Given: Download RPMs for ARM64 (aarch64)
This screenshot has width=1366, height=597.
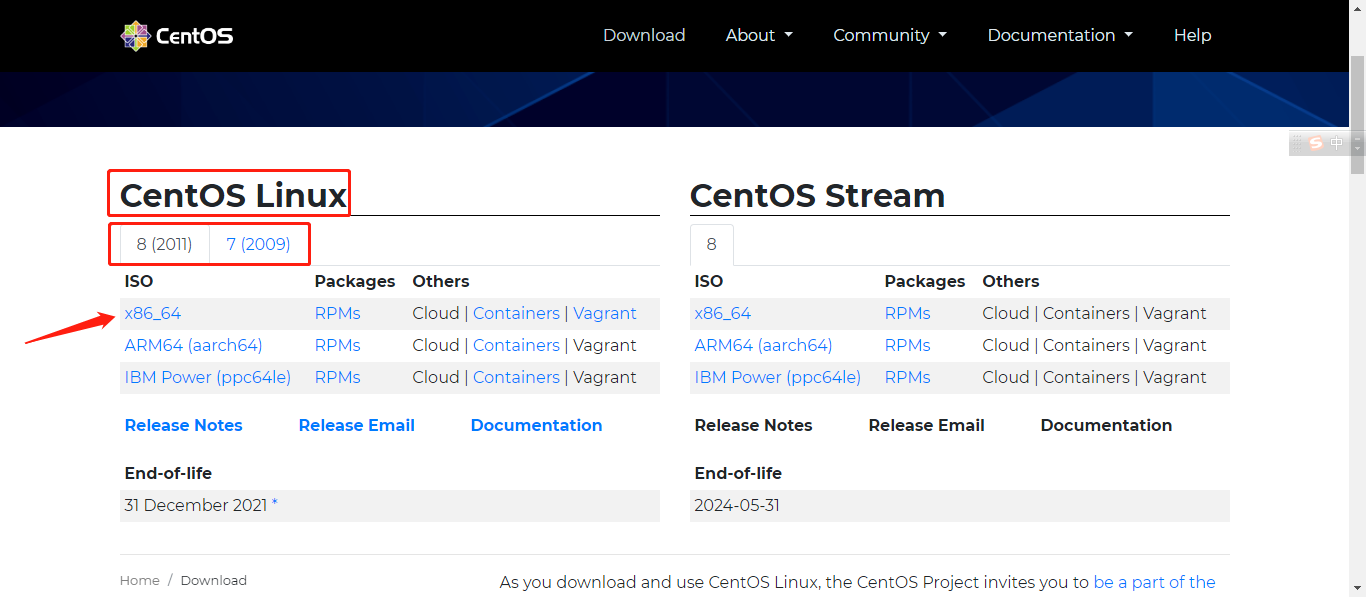Looking at the screenshot, I should (x=337, y=344).
